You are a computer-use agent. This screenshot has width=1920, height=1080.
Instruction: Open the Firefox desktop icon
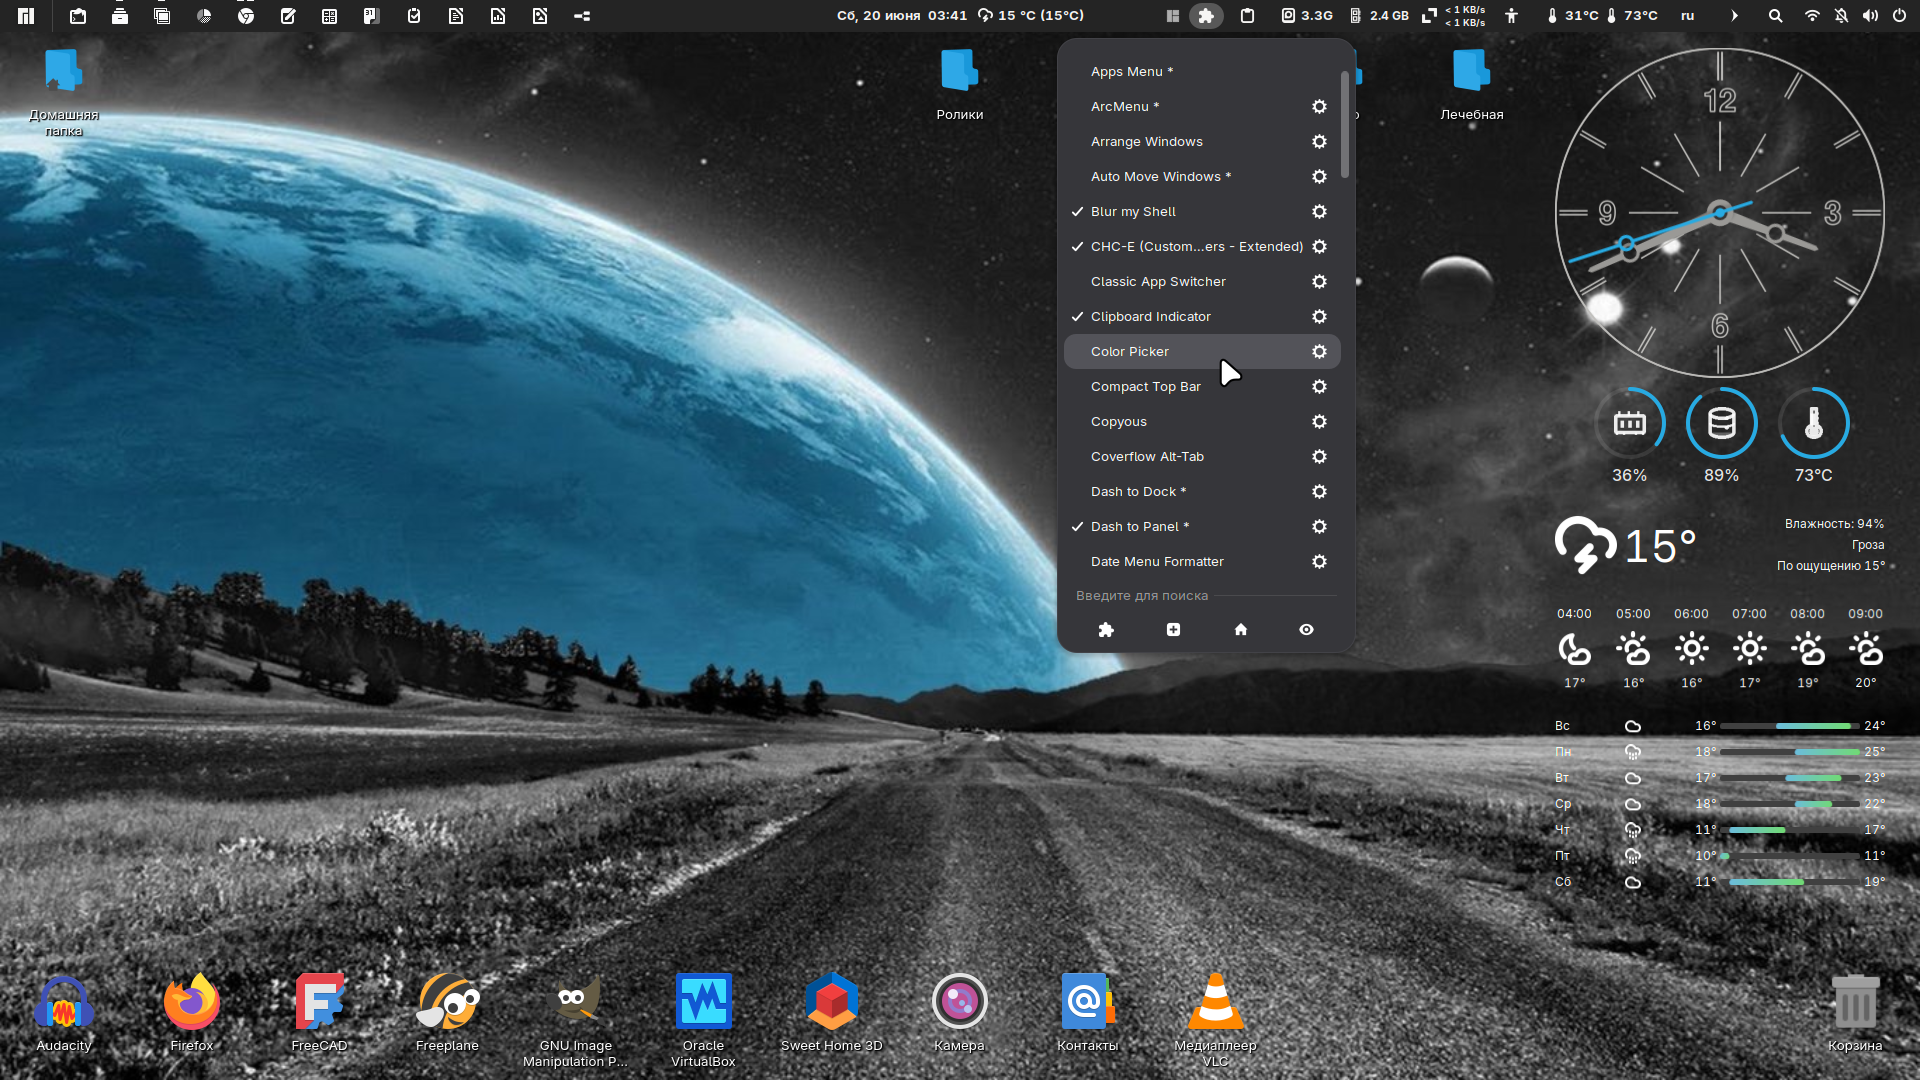pos(191,1013)
